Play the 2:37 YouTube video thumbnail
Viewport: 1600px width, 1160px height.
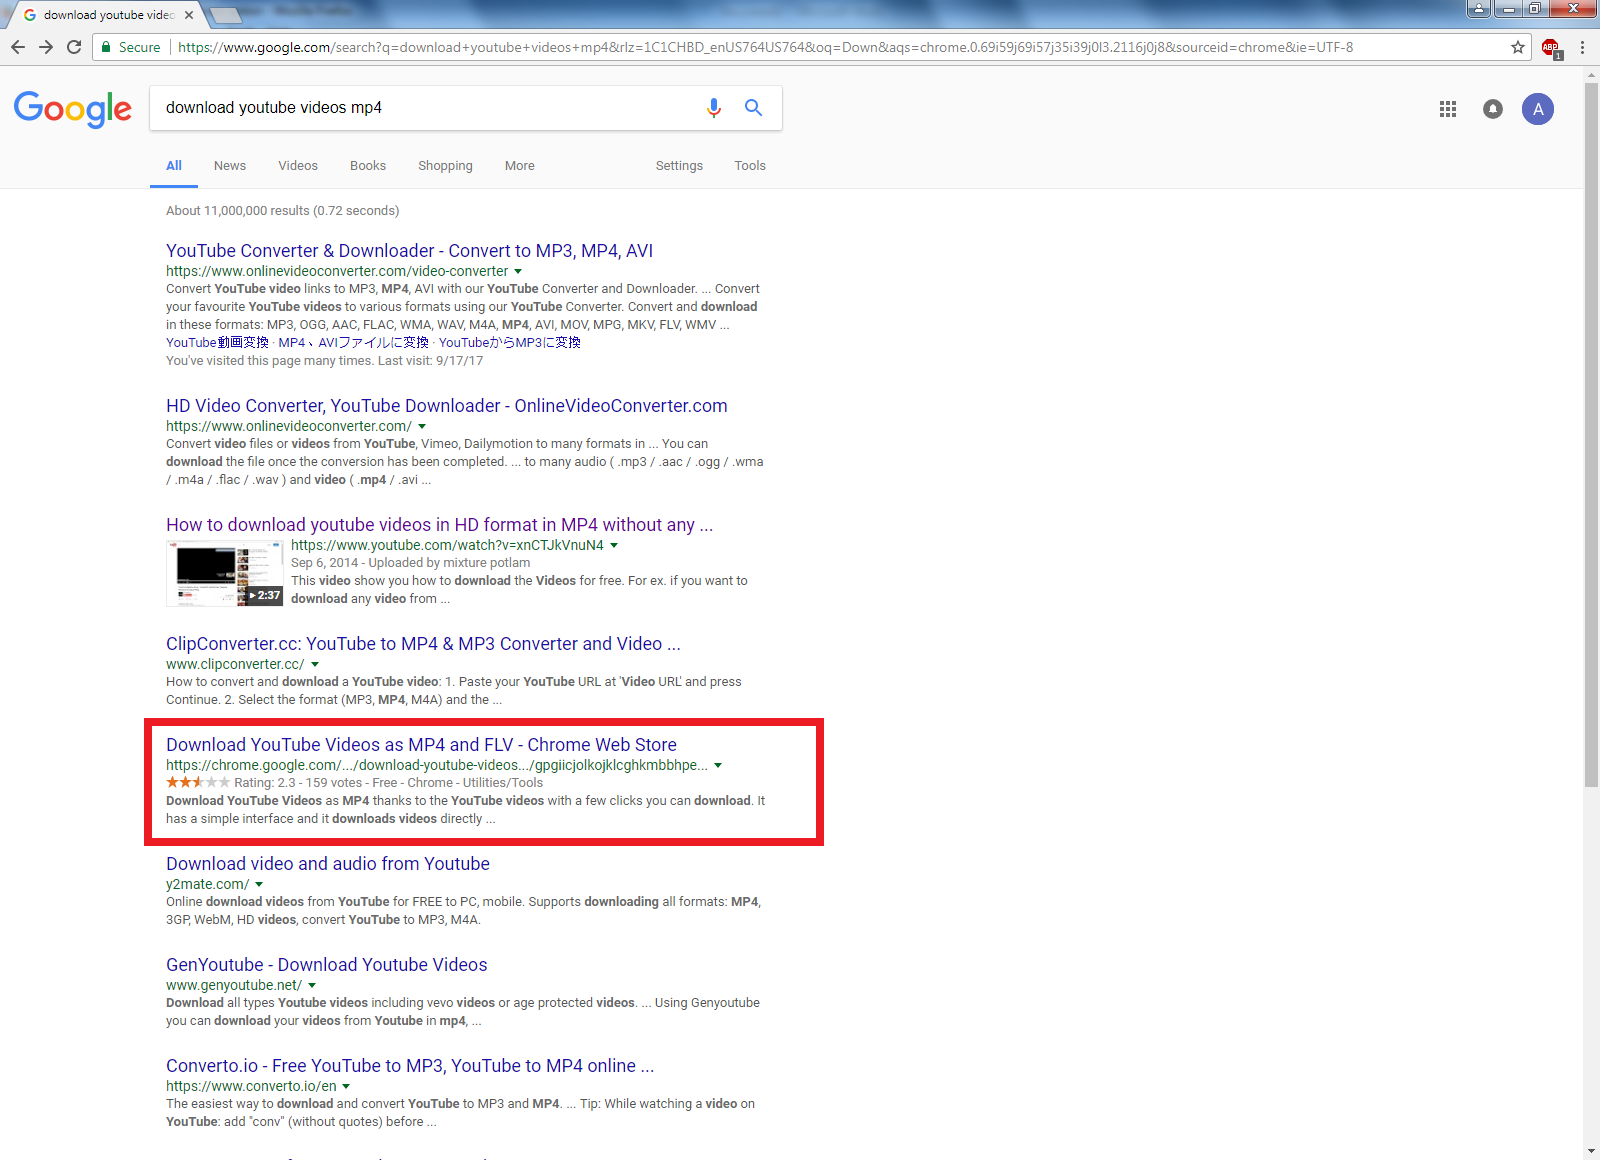click(x=225, y=573)
